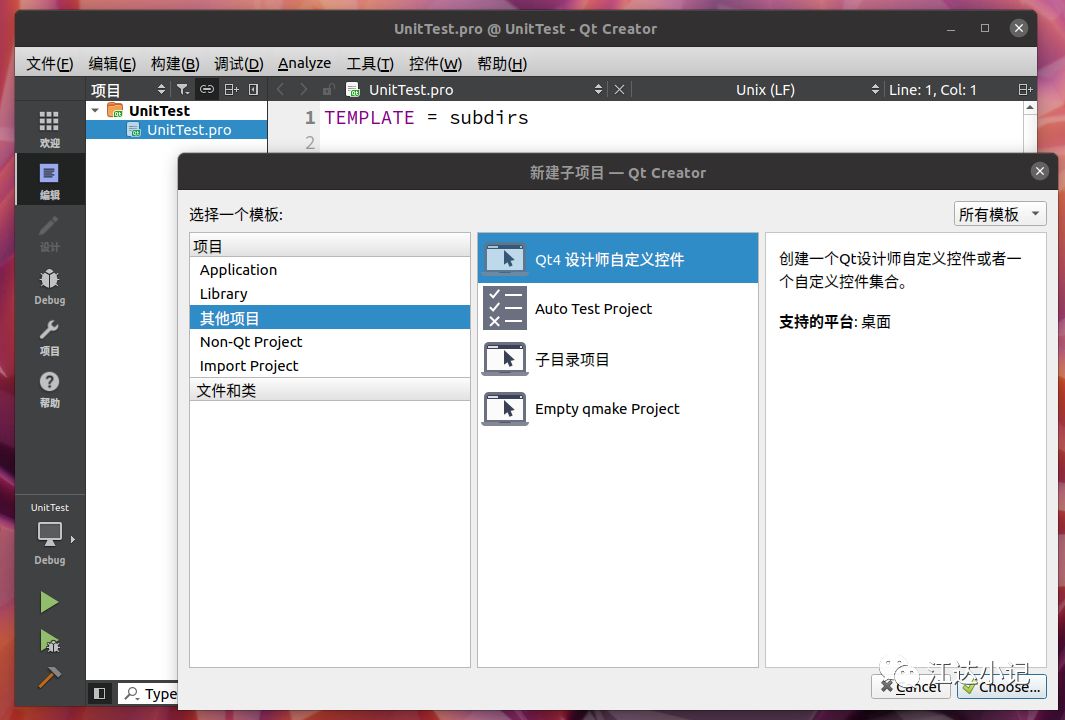Click the 文件和类 section header
This screenshot has width=1065, height=720.
329,390
